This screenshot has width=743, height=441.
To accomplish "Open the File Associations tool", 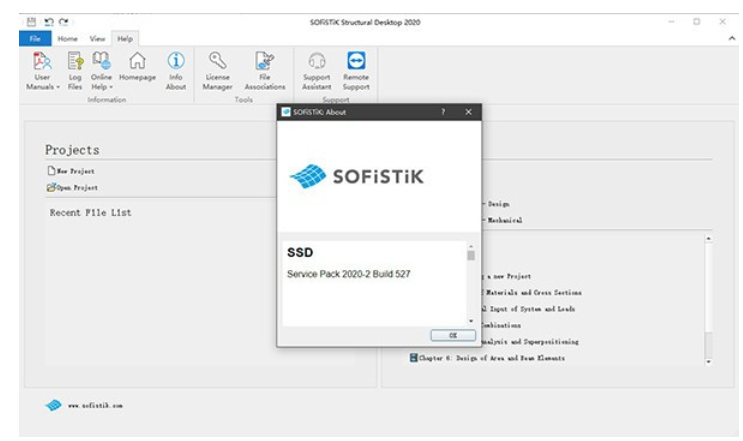I will coord(265,71).
